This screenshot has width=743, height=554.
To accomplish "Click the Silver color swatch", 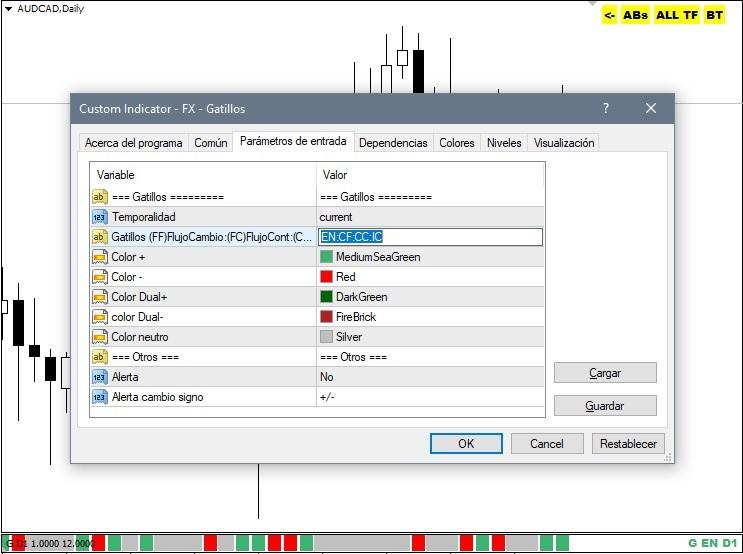I will click(x=326, y=336).
